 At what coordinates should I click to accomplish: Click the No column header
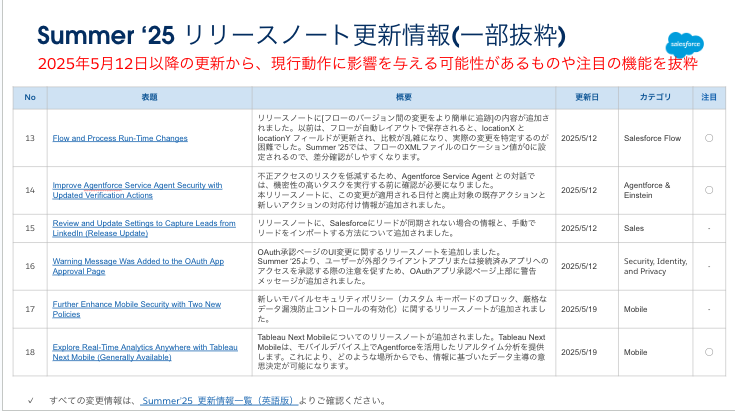pos(30,97)
